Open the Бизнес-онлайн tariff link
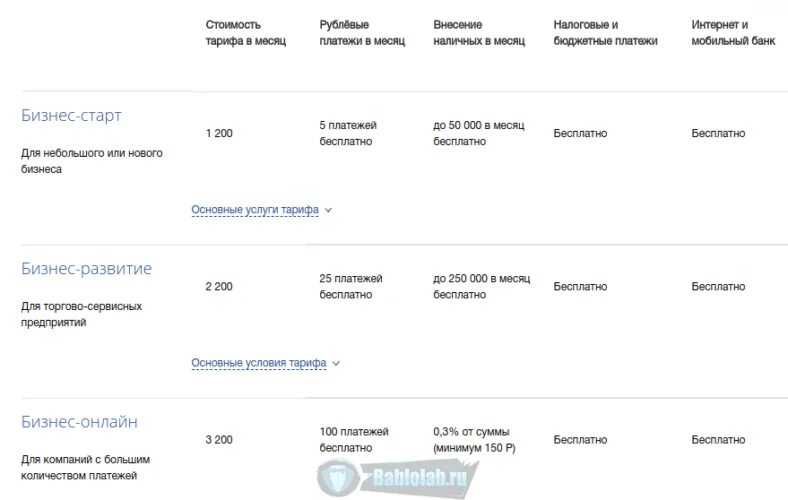This screenshot has width=788, height=500. [x=79, y=422]
